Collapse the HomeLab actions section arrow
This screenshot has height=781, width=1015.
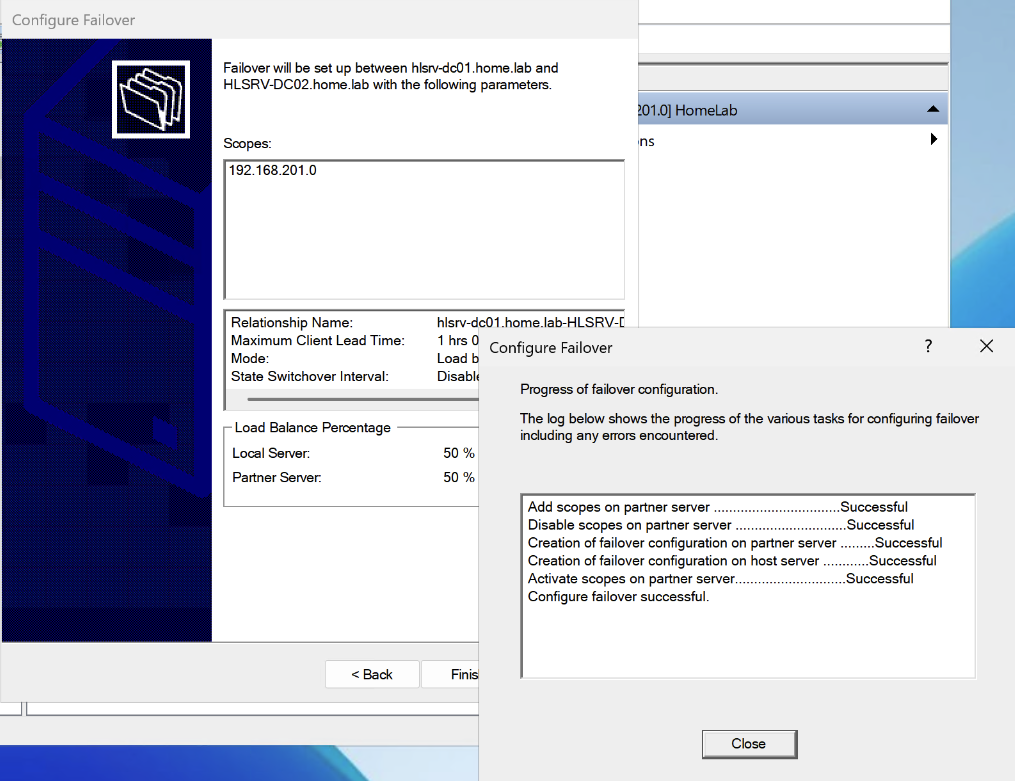[x=932, y=109]
